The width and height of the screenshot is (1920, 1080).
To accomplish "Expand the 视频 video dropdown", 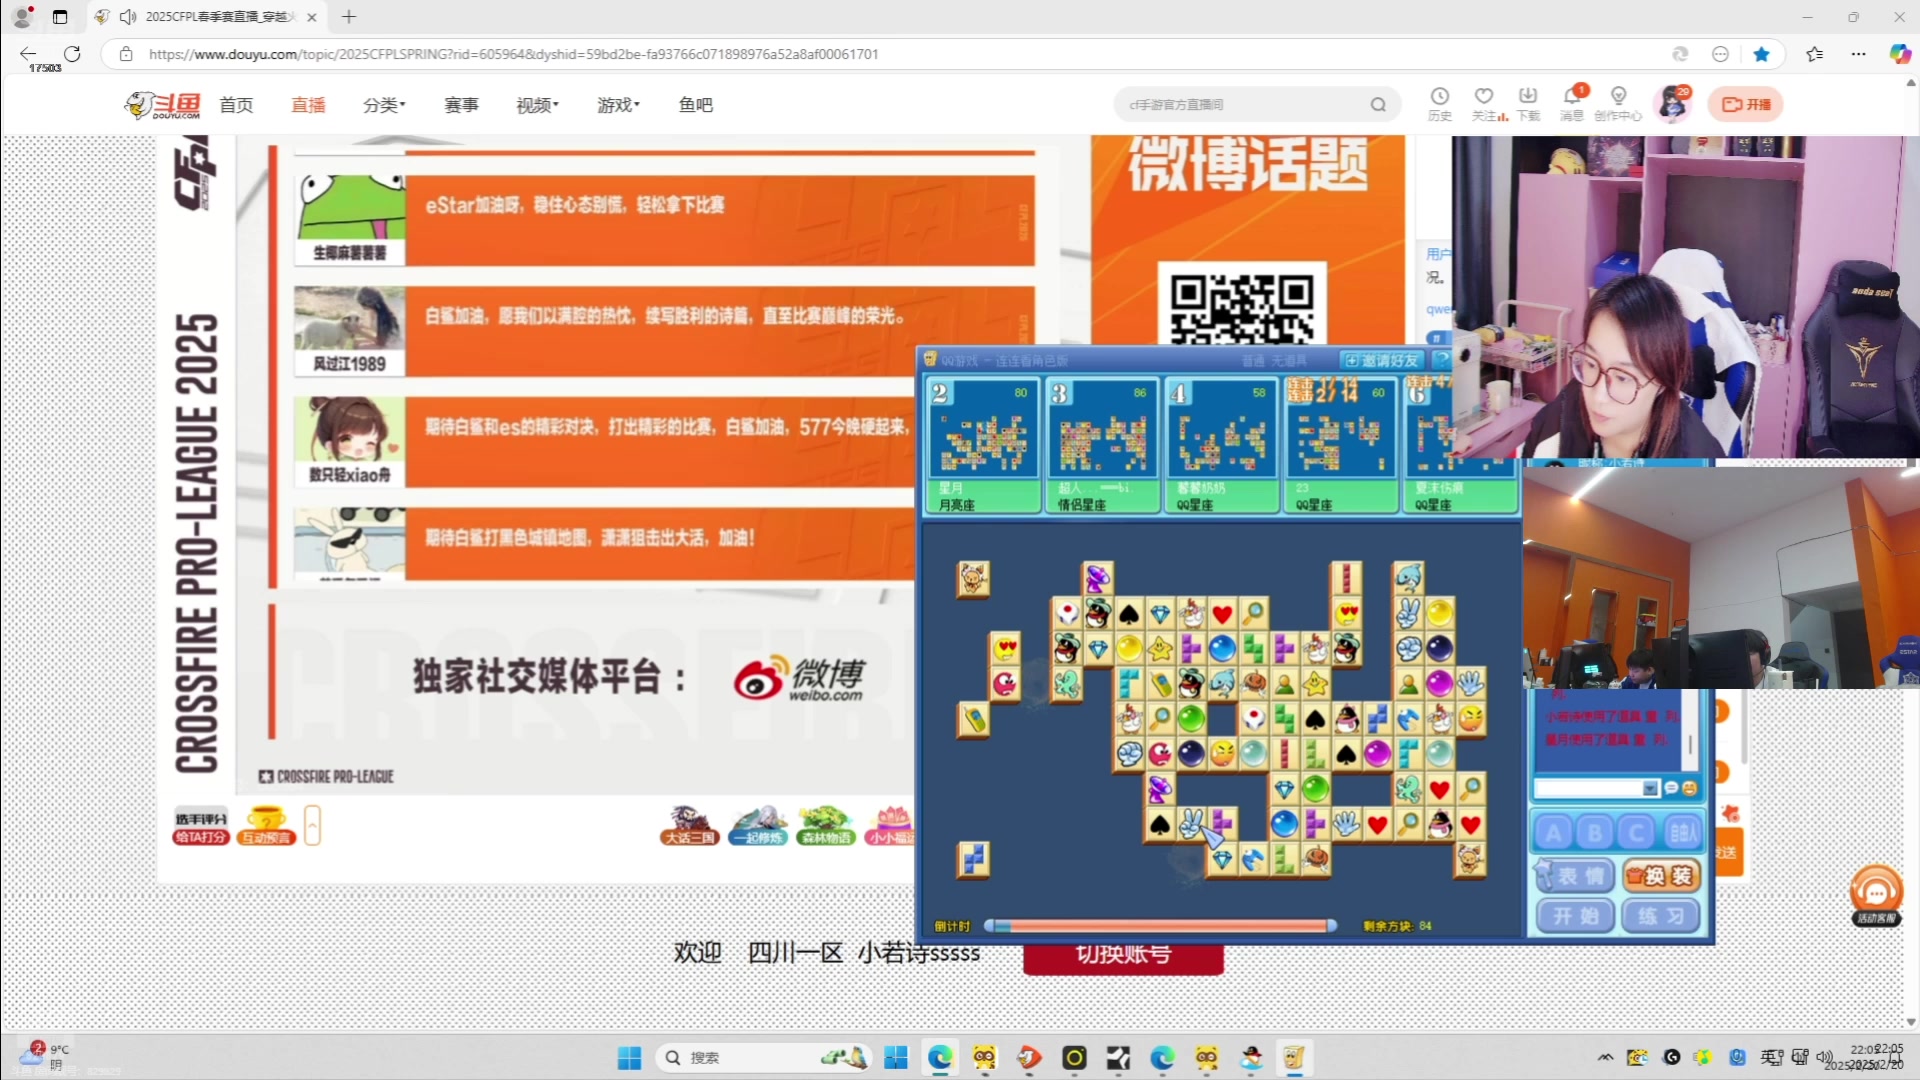I will coord(537,105).
